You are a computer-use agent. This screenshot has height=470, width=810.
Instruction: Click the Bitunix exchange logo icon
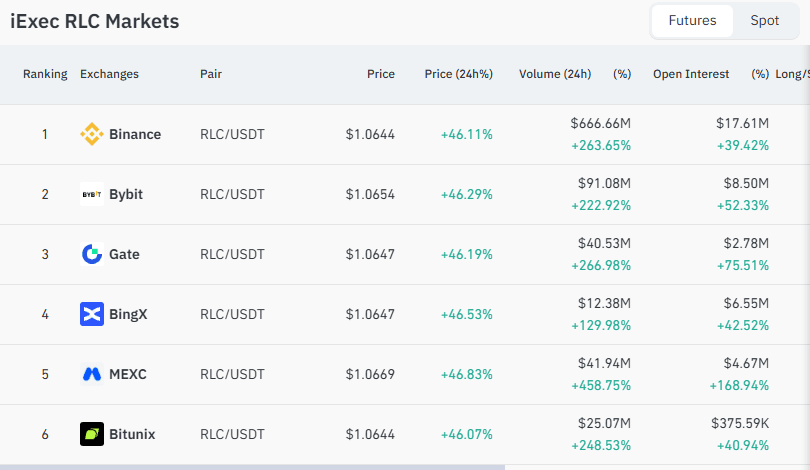(x=92, y=434)
